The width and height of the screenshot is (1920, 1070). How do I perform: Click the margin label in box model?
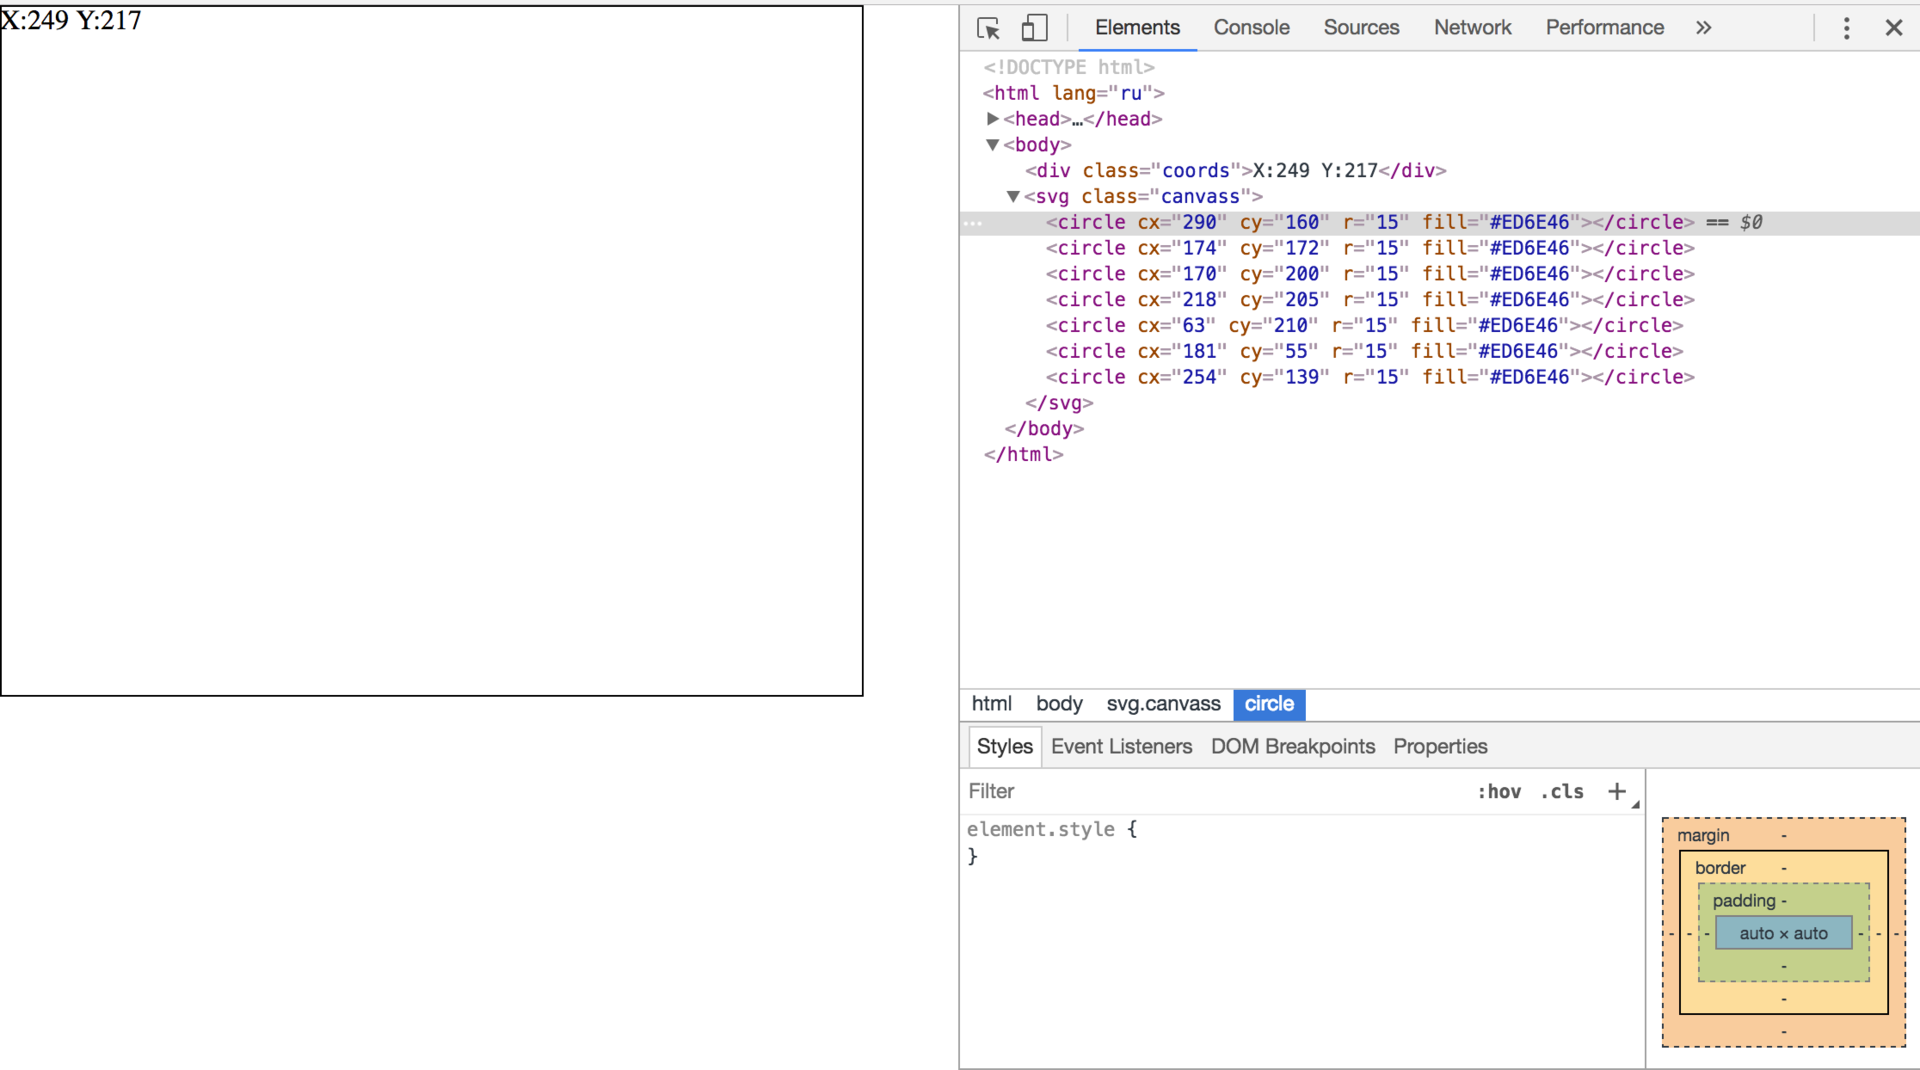pos(1702,835)
